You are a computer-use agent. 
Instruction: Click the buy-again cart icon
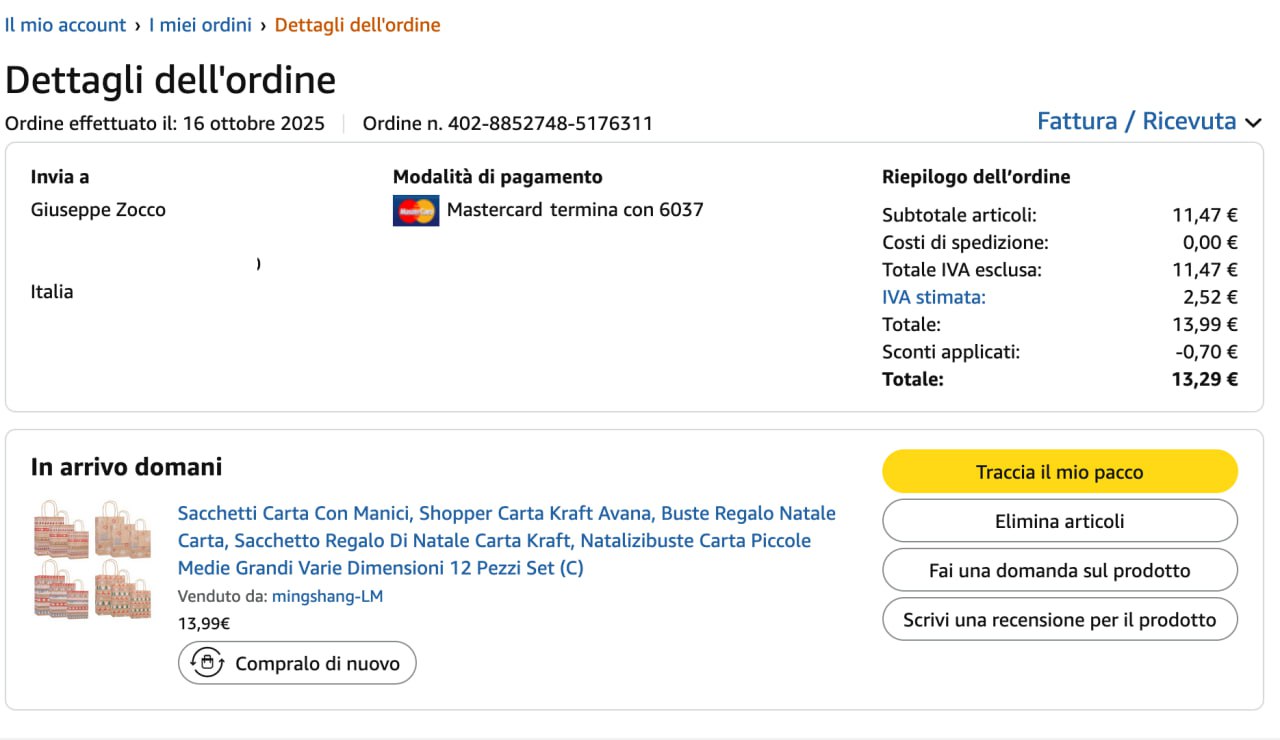point(207,663)
